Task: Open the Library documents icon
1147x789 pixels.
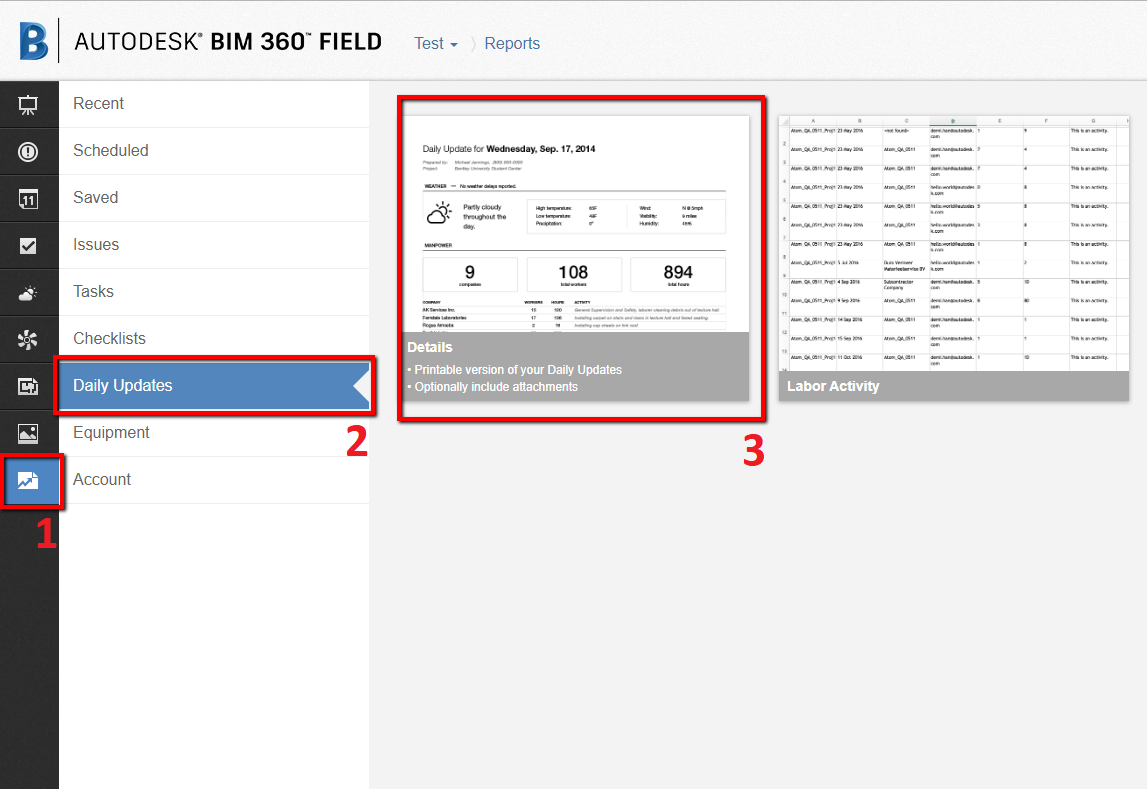Action: pyautogui.click(x=29, y=385)
